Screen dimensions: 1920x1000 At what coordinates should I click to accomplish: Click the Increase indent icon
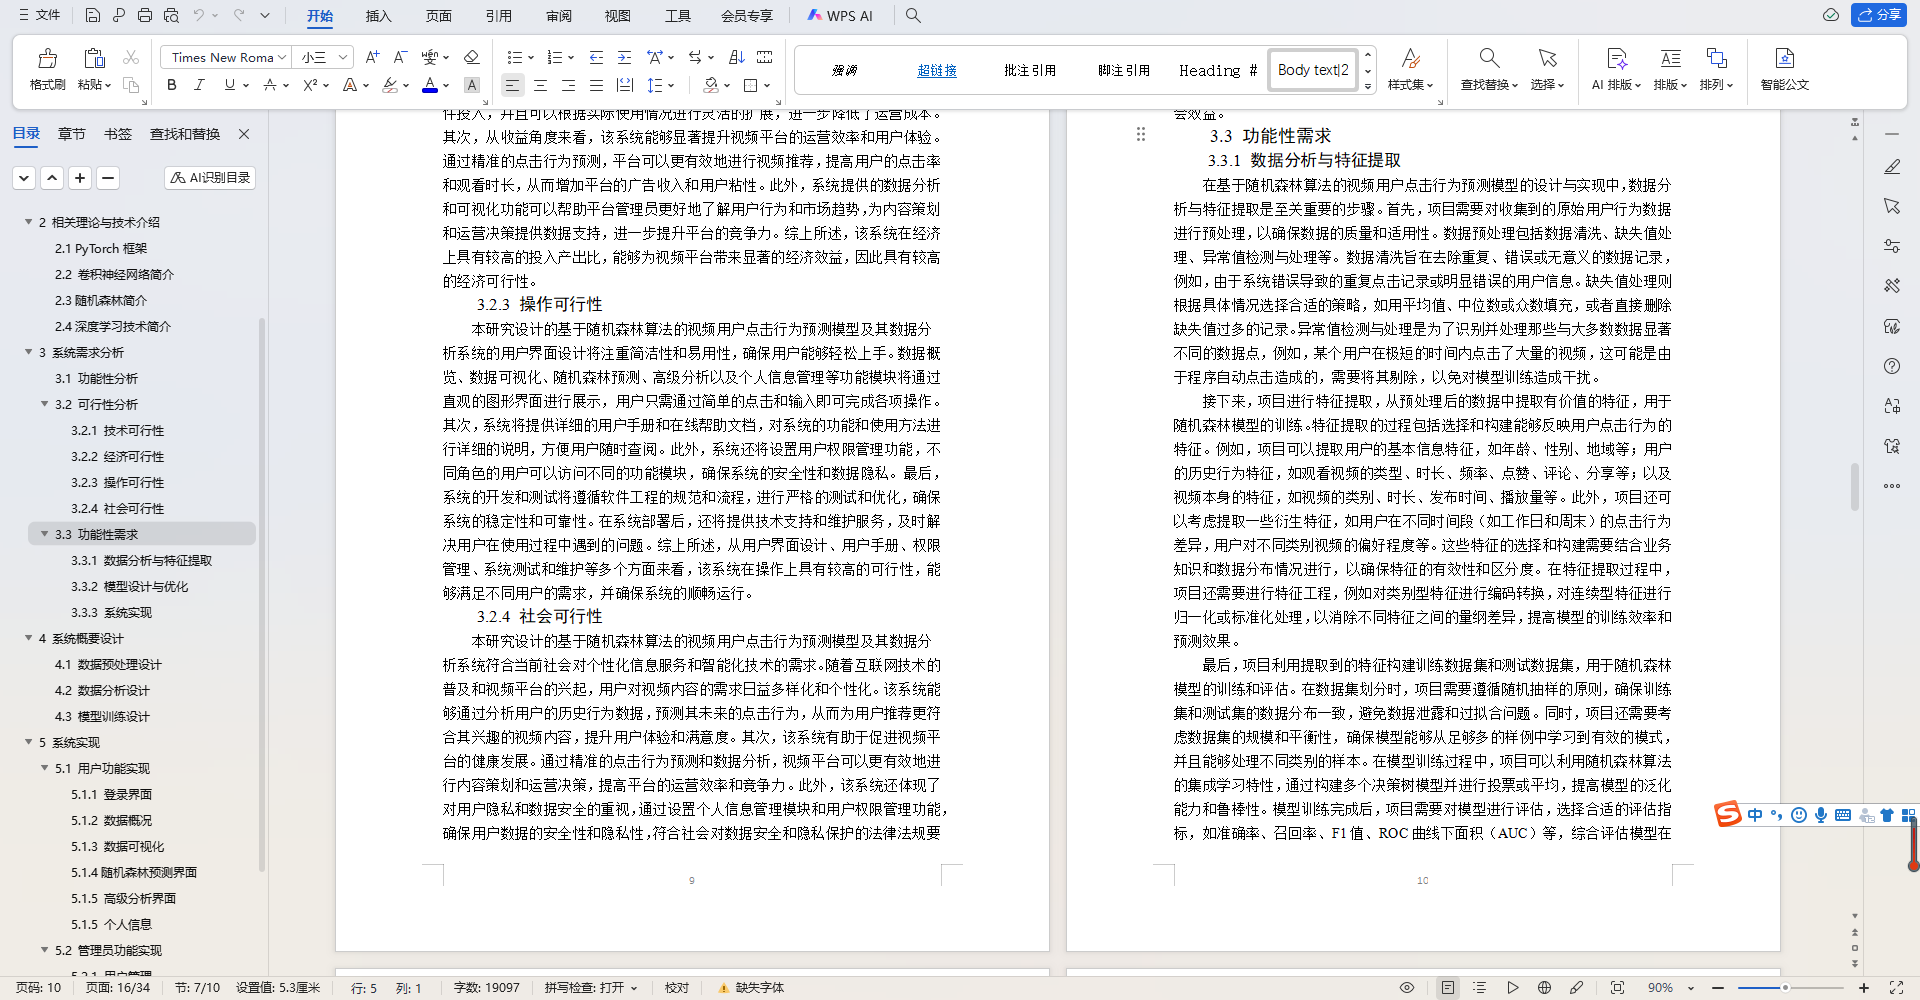624,57
